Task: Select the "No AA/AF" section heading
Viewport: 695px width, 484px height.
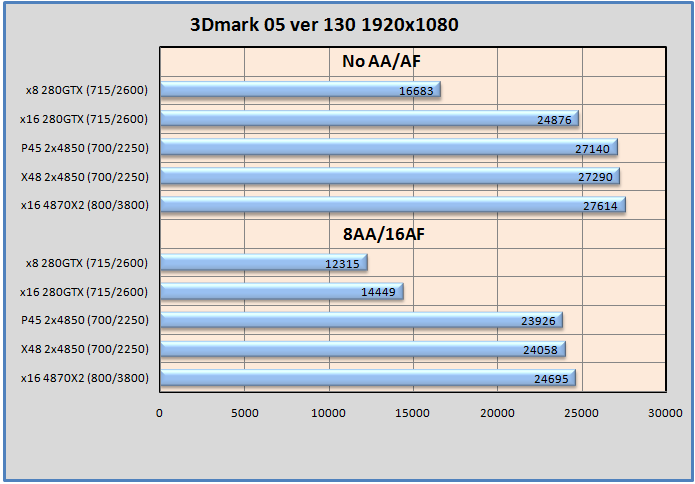Action: click(x=381, y=61)
